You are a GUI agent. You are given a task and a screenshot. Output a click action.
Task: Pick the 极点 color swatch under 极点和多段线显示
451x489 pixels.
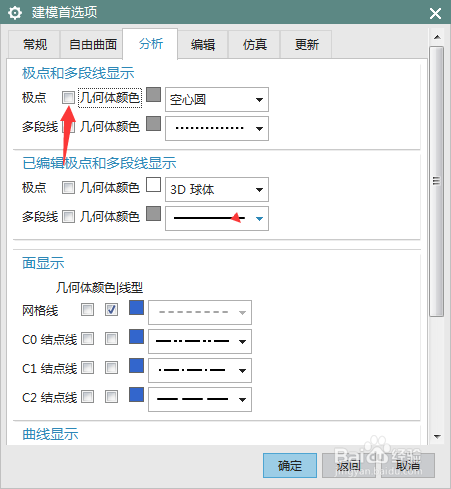click(x=153, y=95)
